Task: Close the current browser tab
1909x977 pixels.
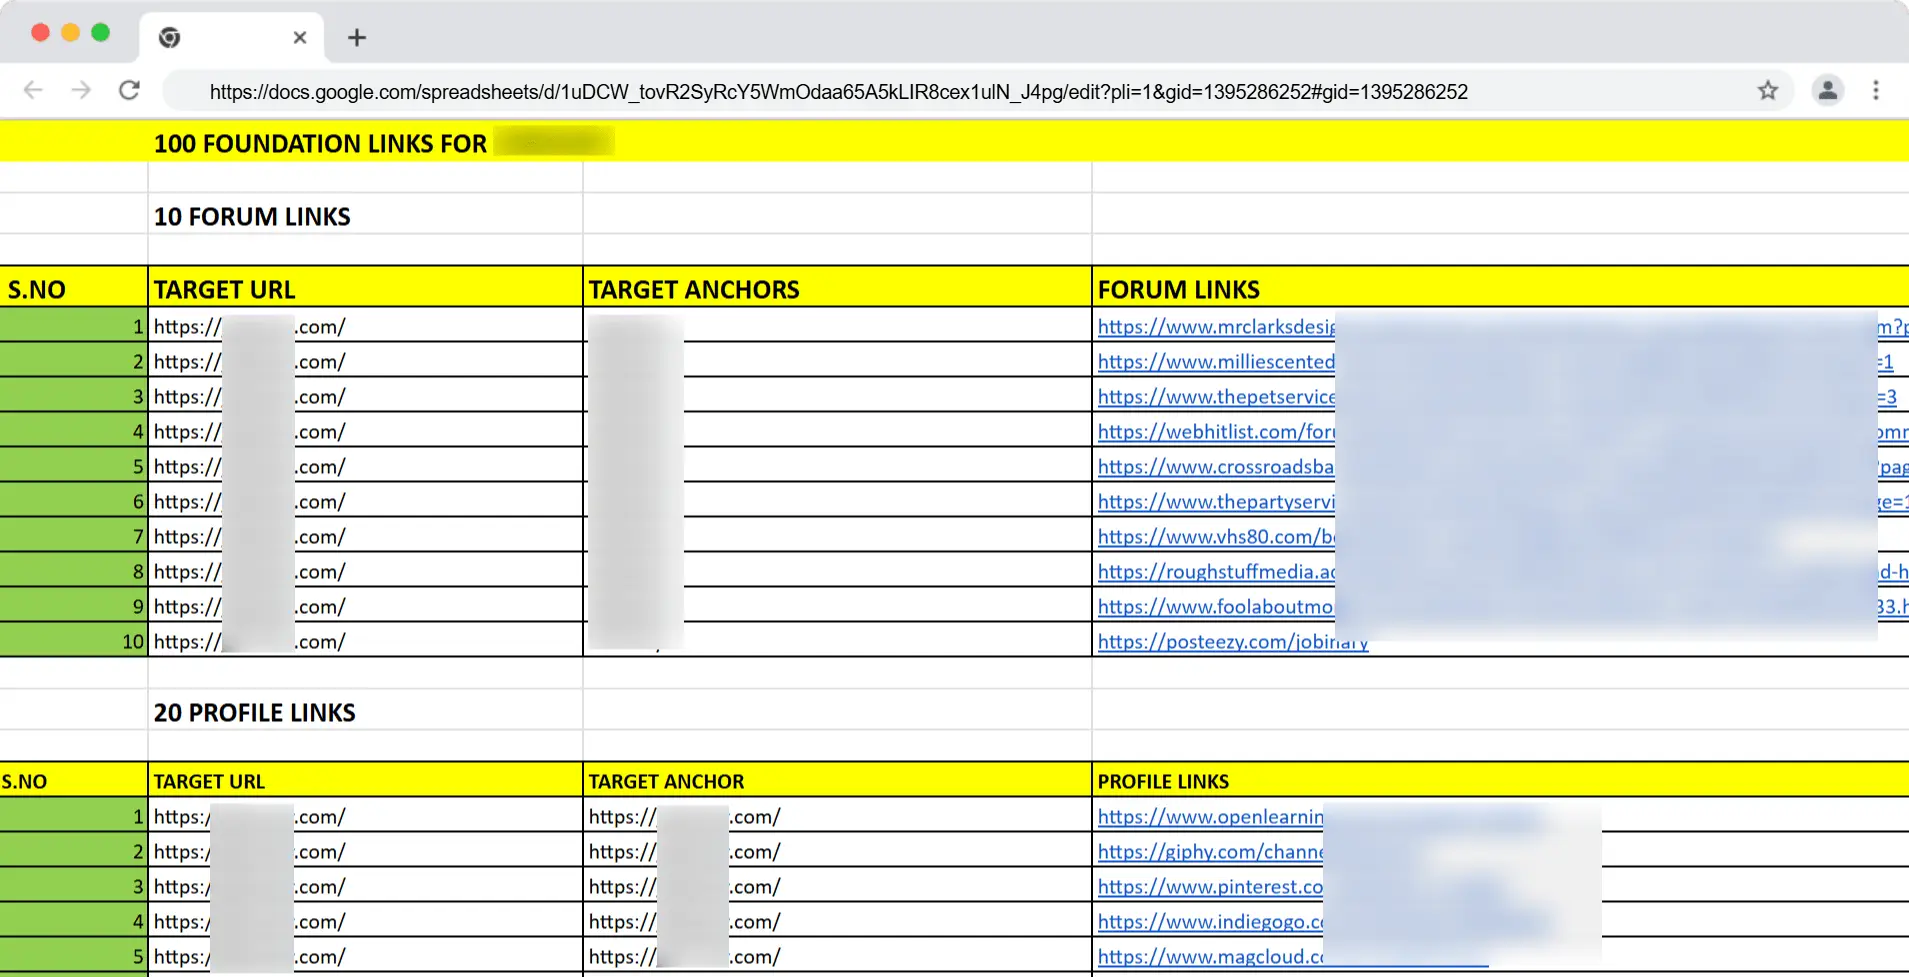Action: tap(299, 37)
